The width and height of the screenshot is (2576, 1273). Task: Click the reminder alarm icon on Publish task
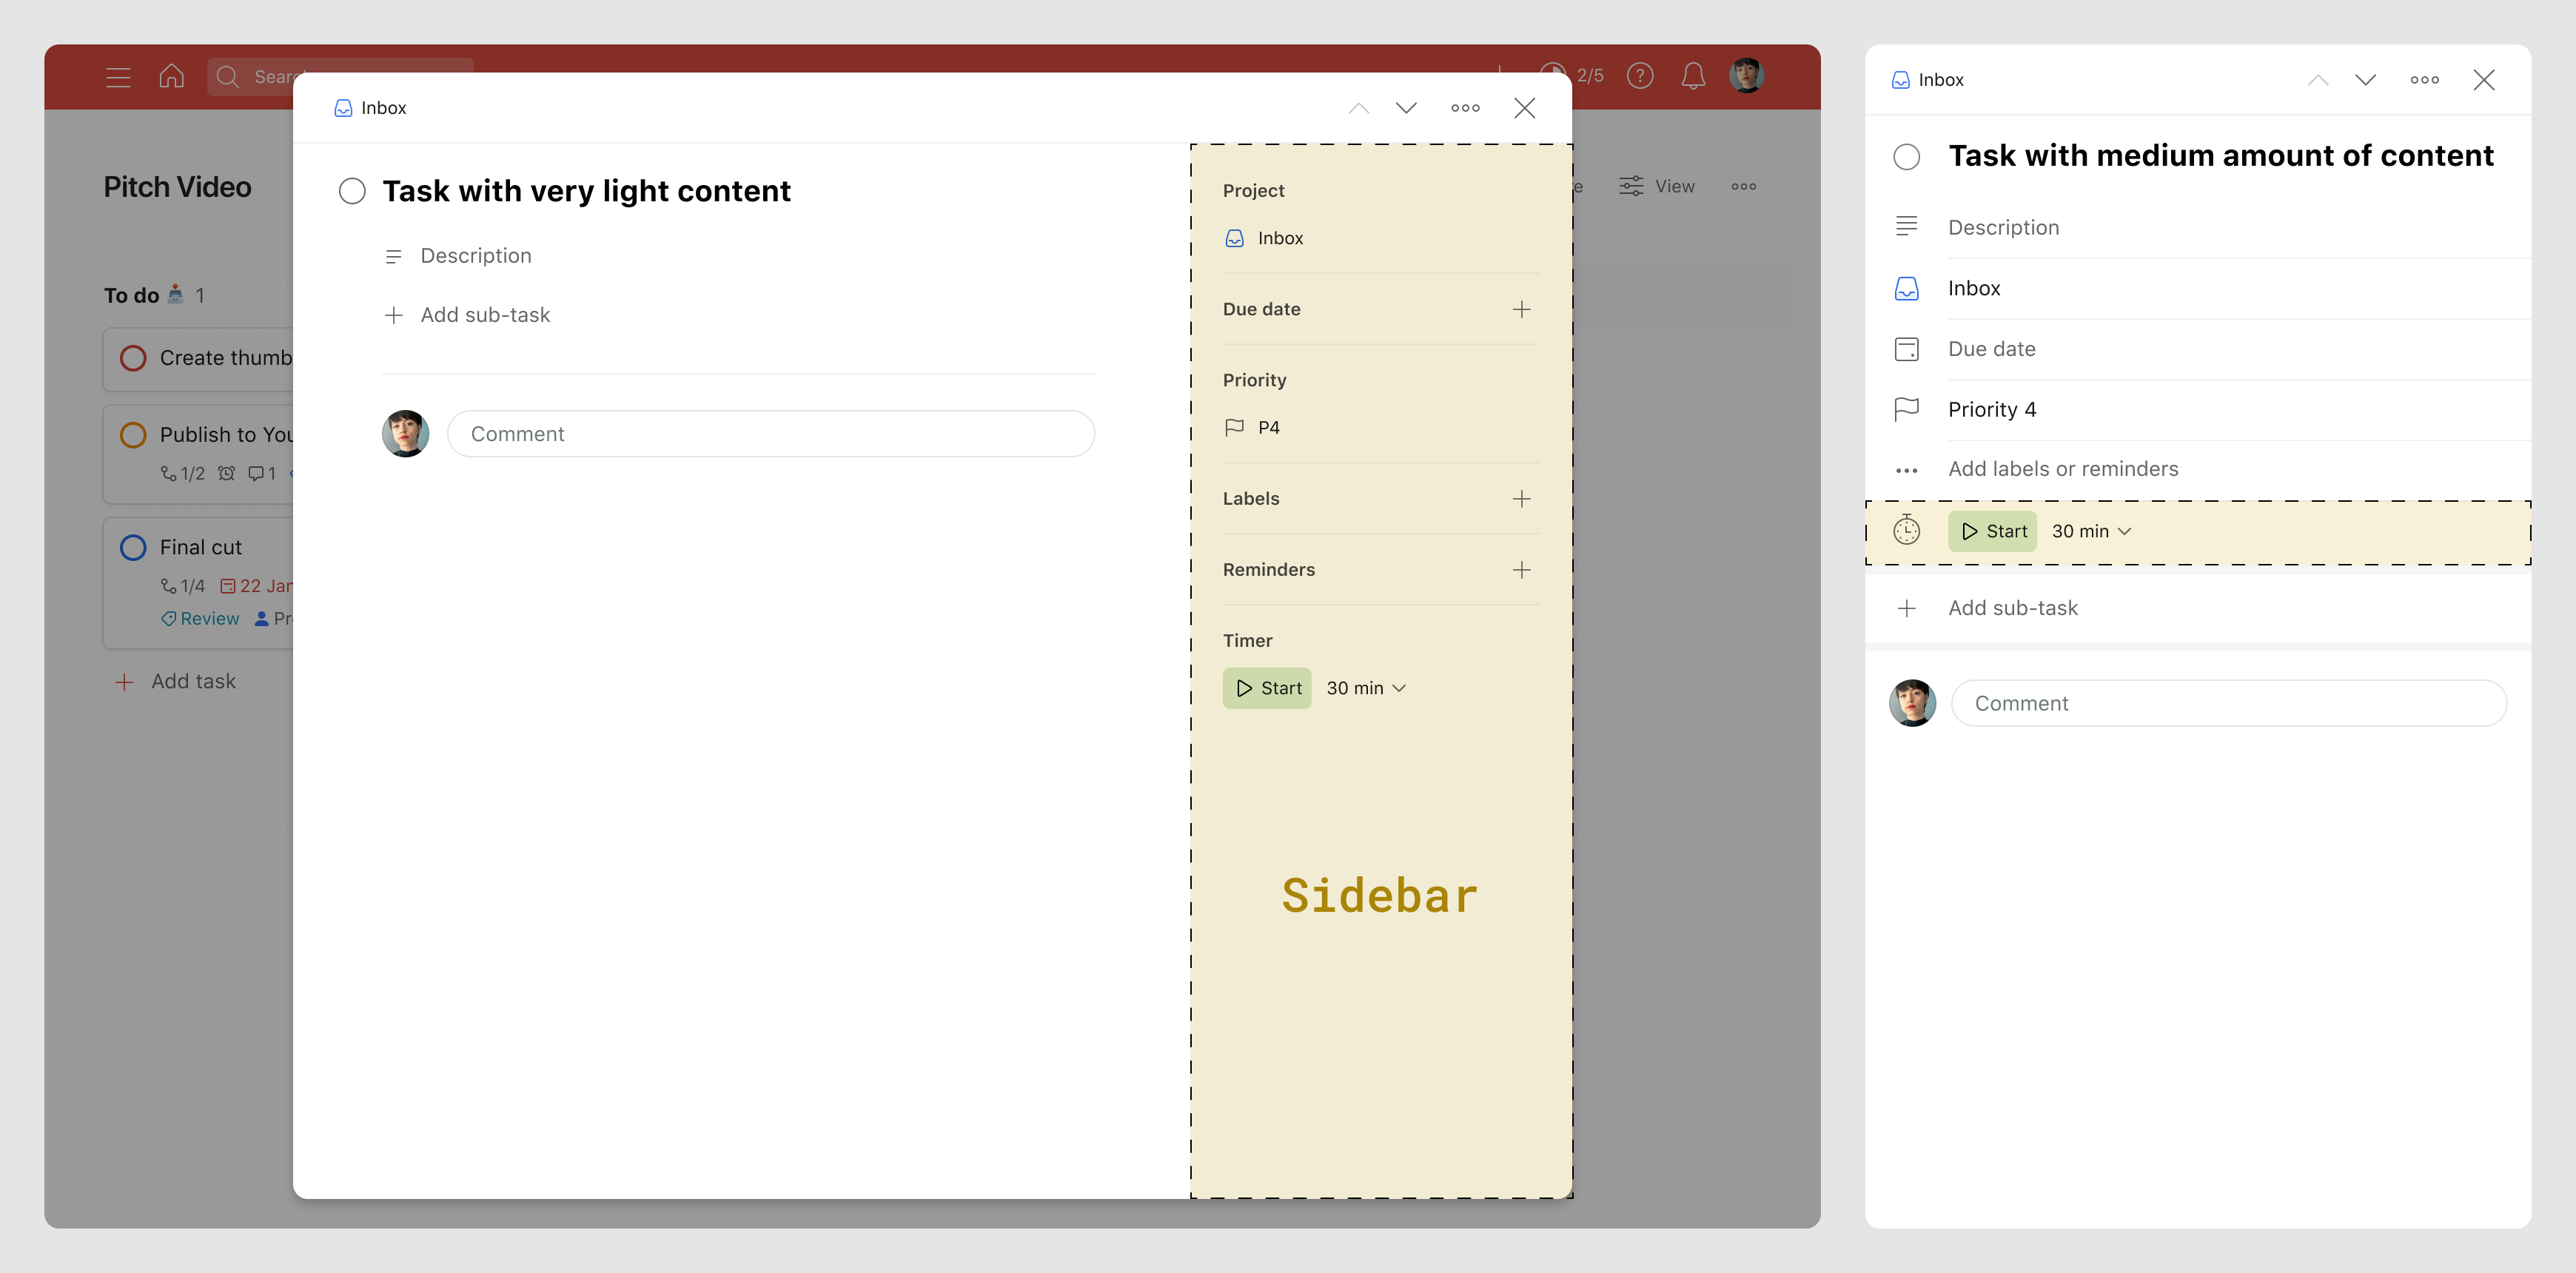click(227, 474)
